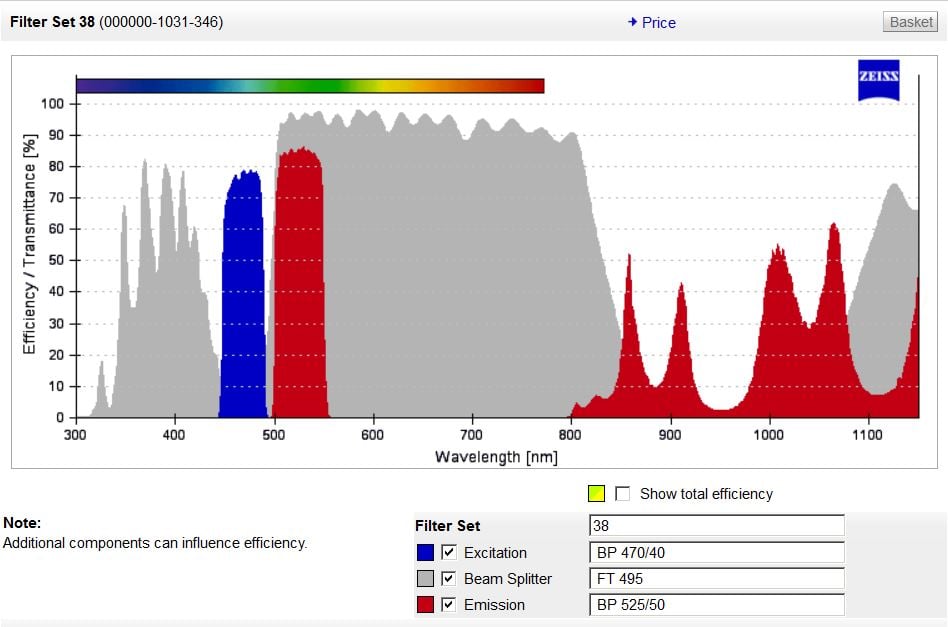Select the Excitation field BP 470/40

[x=716, y=552]
